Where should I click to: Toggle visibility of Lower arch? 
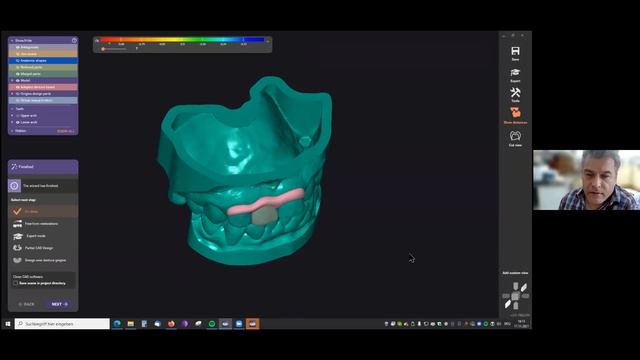coord(18,122)
